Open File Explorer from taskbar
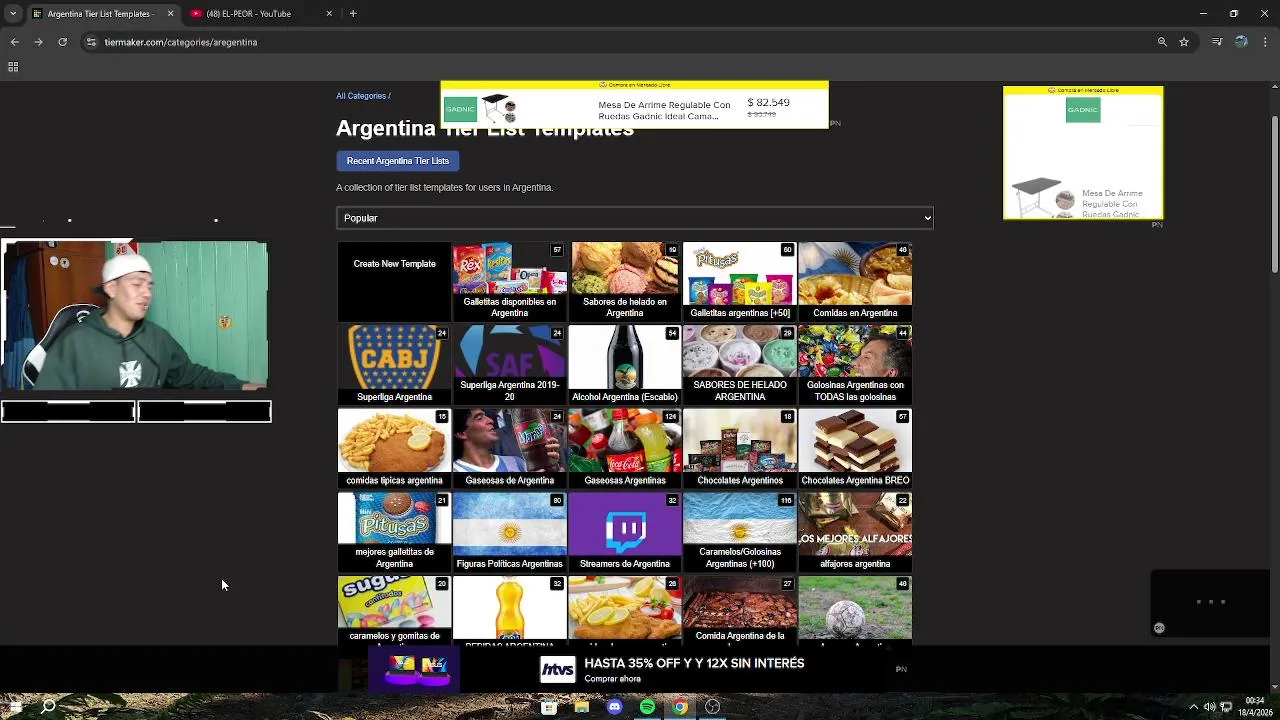Viewport: 1280px width, 720px height. pos(582,707)
